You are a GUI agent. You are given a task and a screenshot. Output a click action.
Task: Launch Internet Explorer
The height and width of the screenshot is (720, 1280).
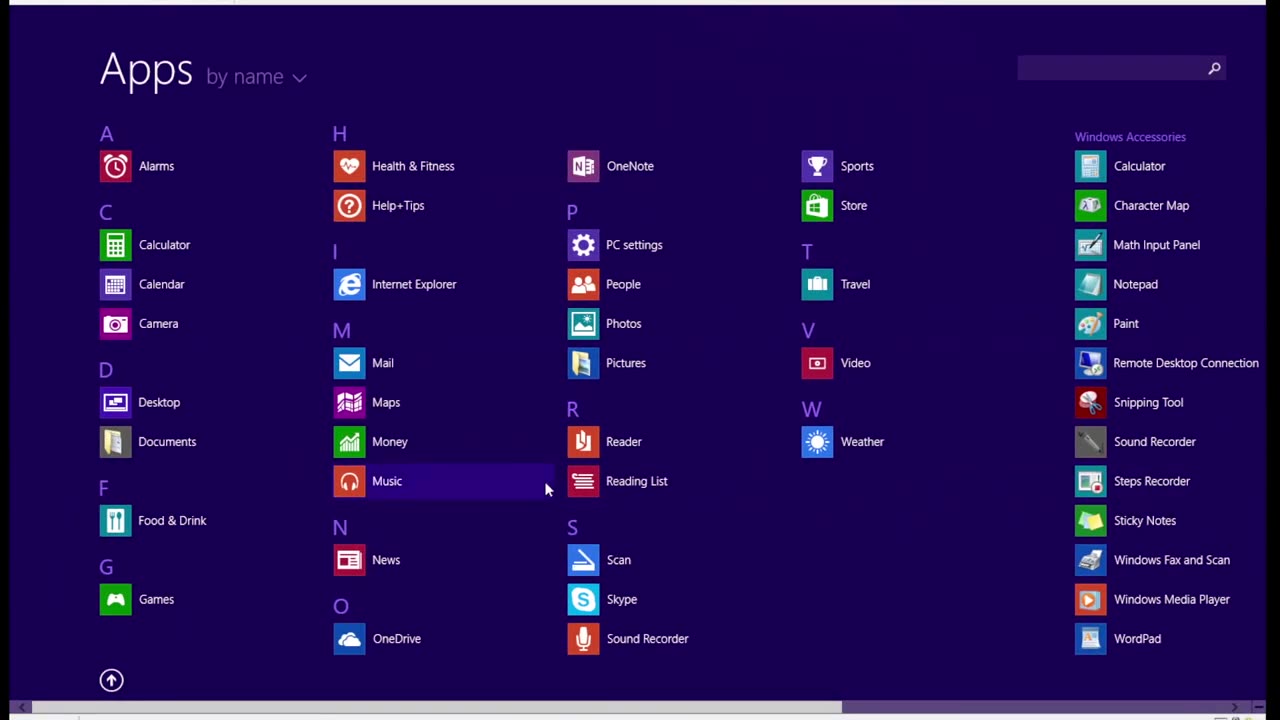349,284
